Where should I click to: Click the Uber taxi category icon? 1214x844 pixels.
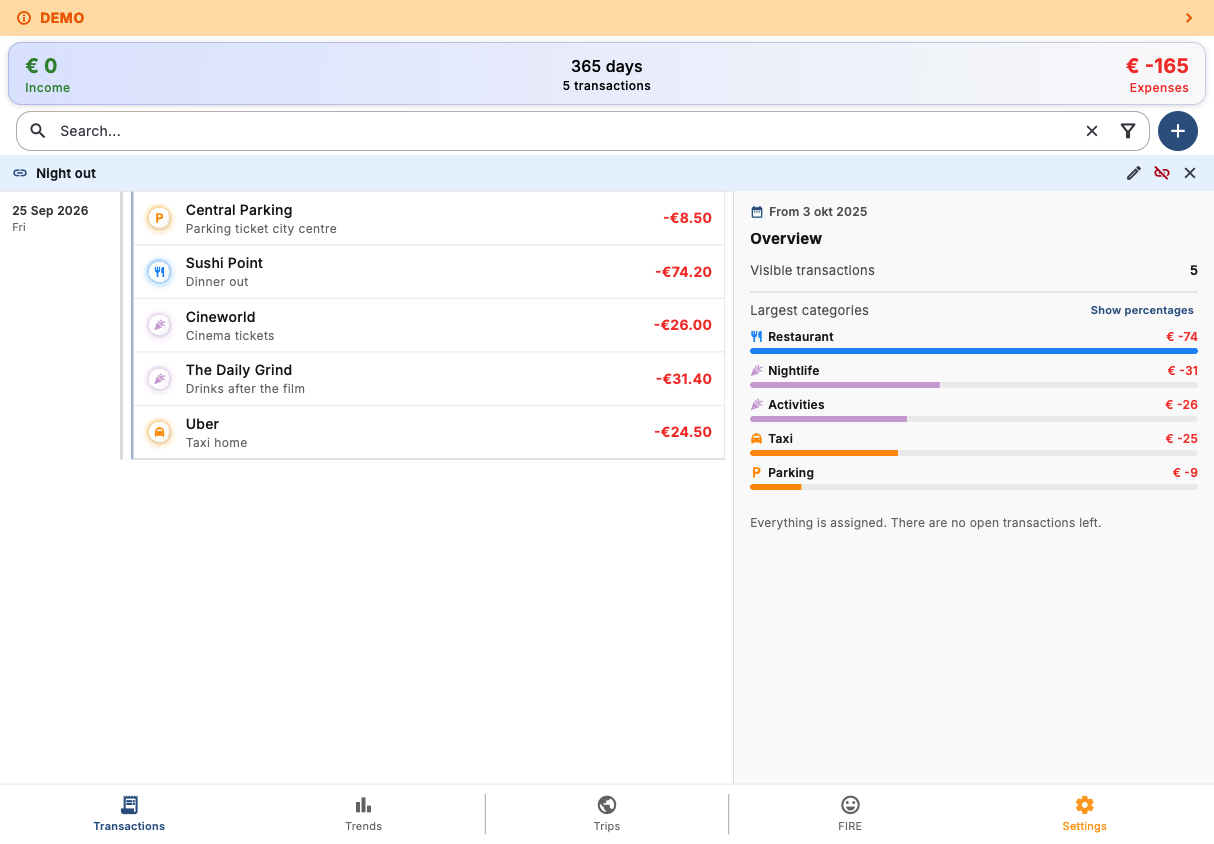[x=159, y=432]
